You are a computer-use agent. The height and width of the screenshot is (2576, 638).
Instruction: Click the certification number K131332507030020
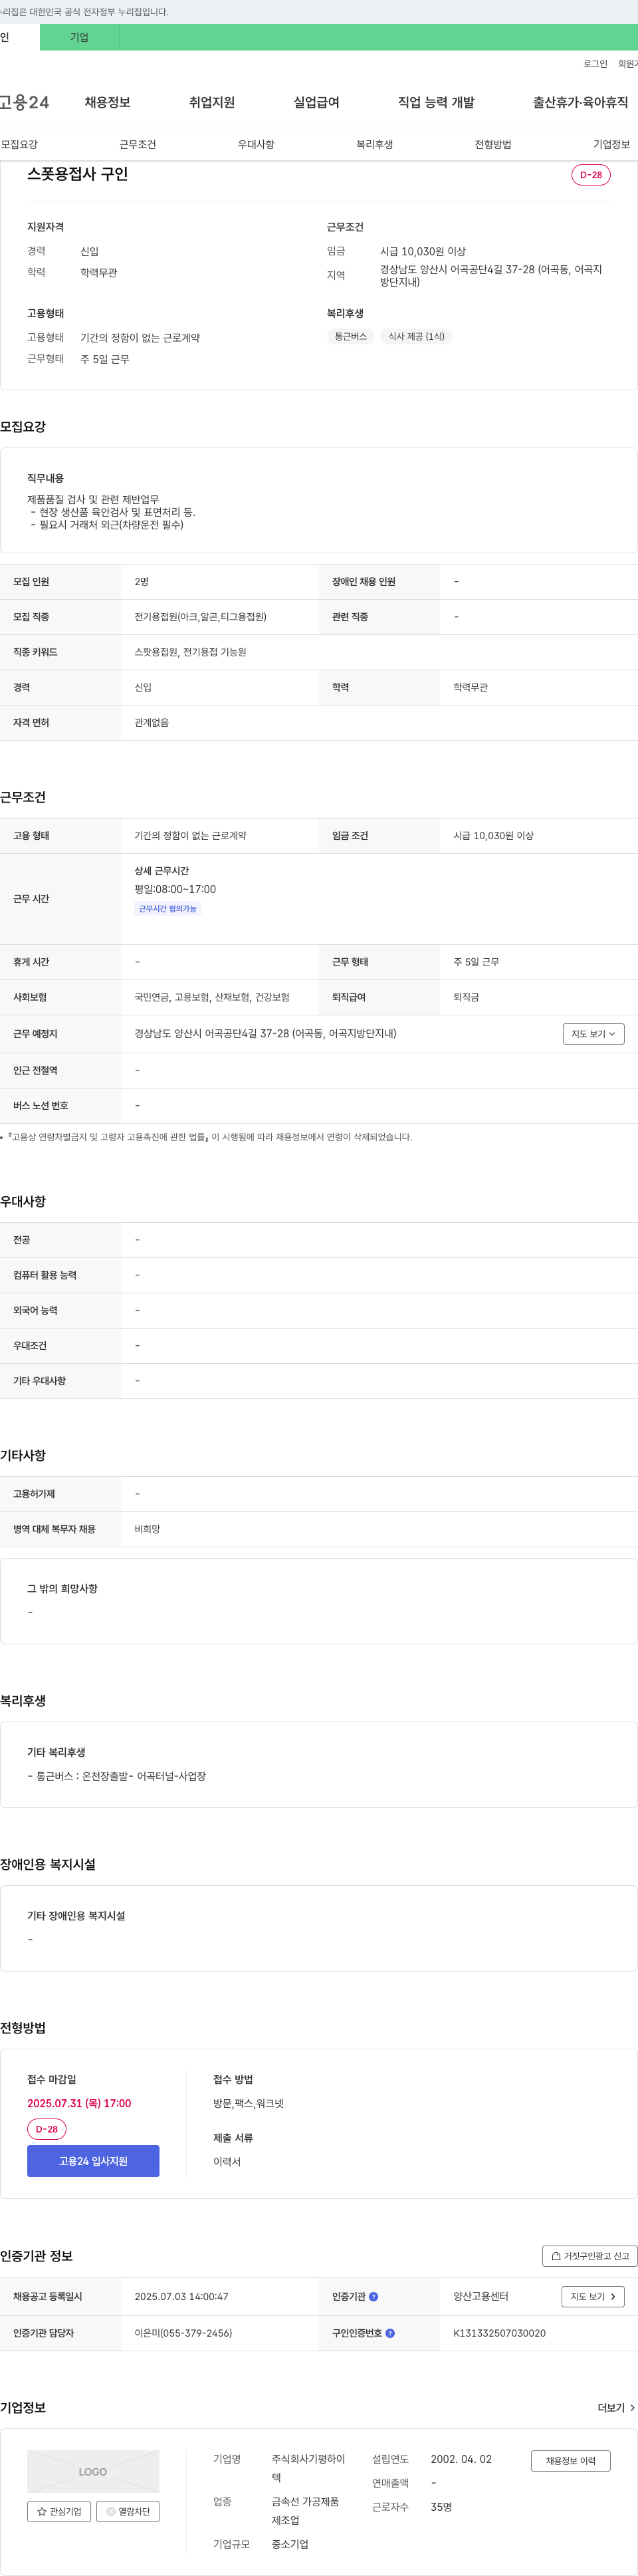[x=500, y=2333]
